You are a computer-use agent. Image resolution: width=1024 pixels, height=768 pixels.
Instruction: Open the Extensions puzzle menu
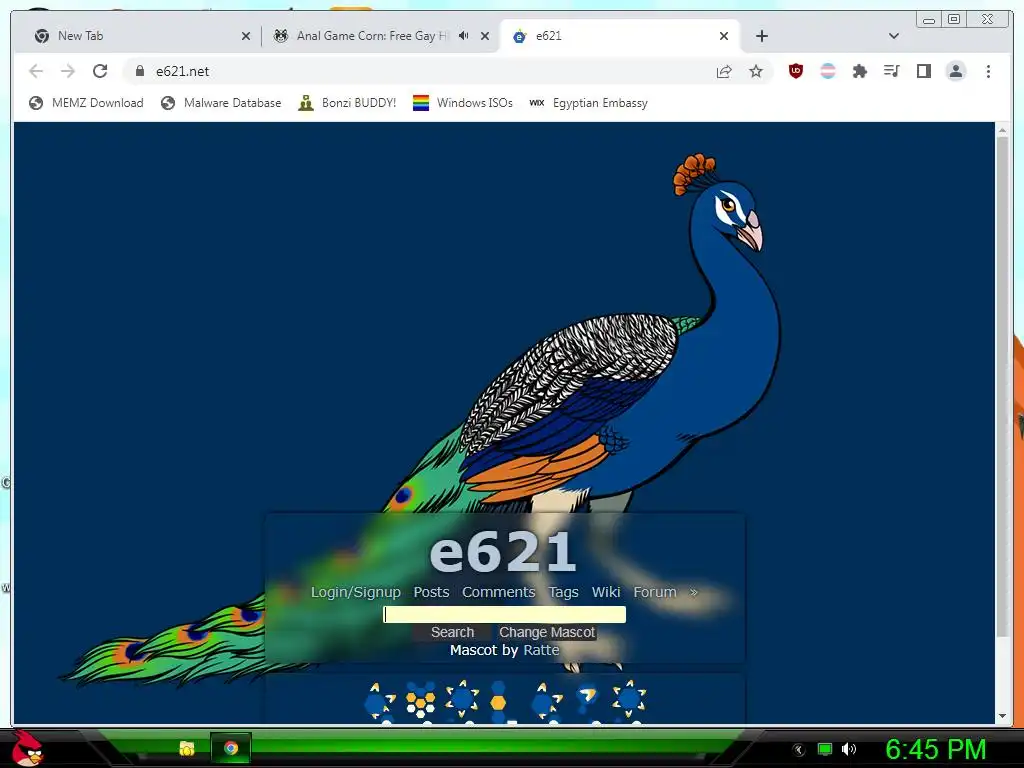point(859,71)
